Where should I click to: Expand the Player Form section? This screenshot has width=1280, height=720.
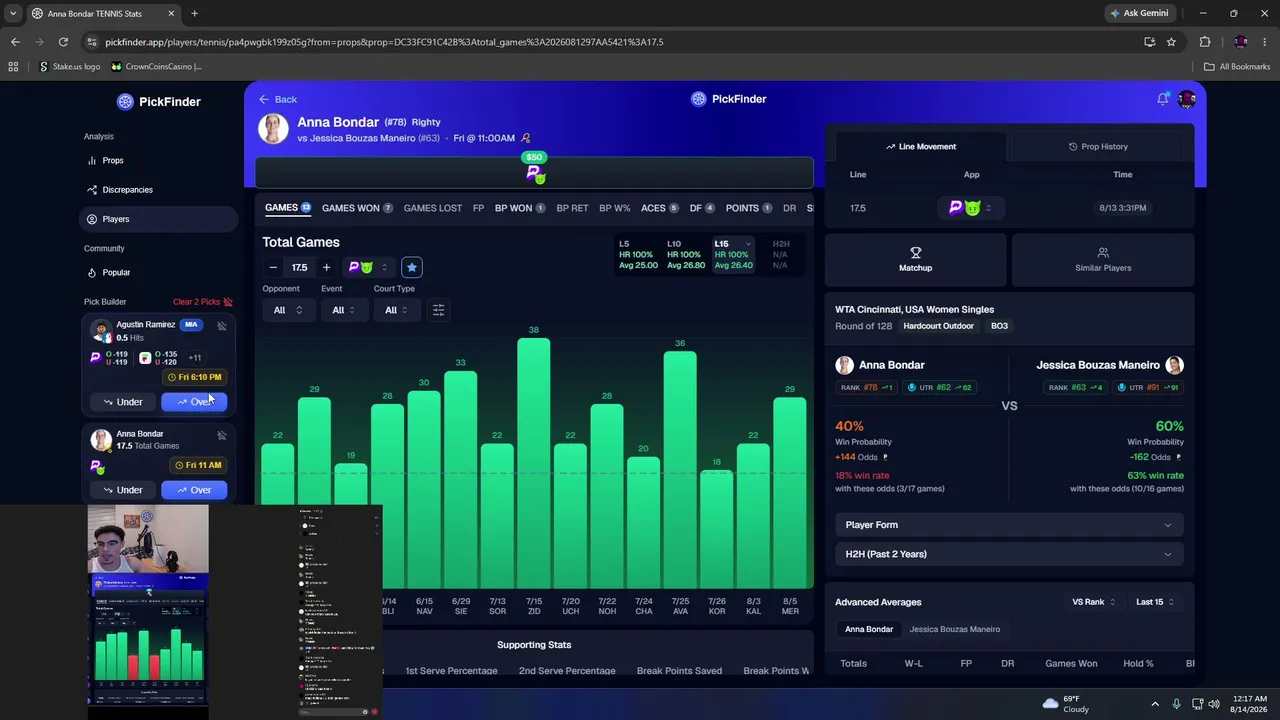1009,525
